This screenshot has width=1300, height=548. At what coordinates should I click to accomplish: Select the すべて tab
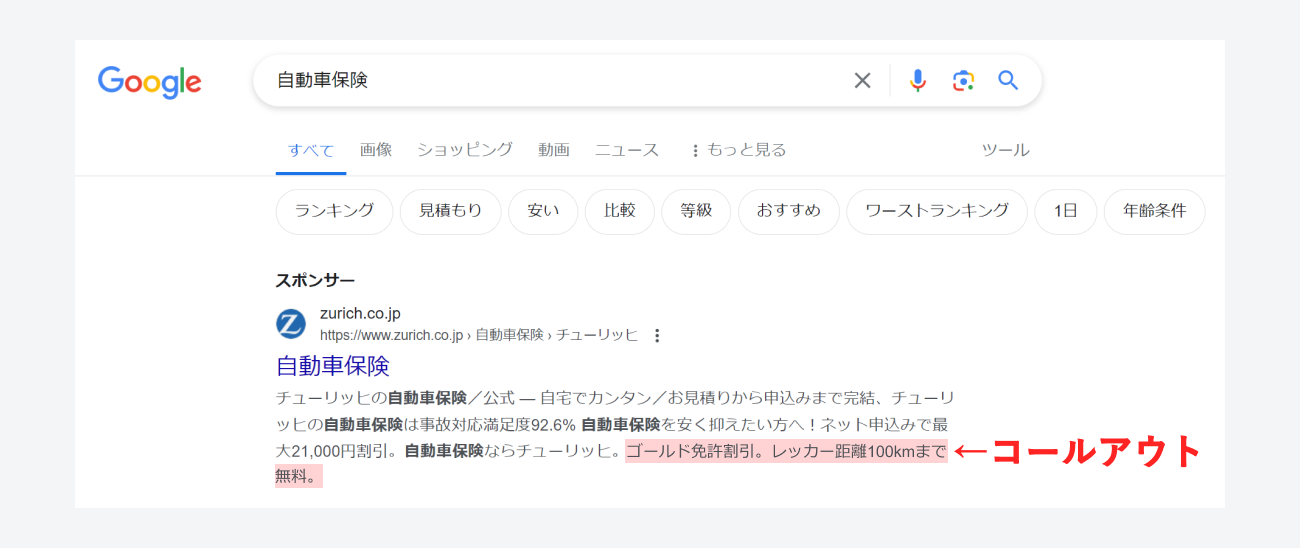311,150
